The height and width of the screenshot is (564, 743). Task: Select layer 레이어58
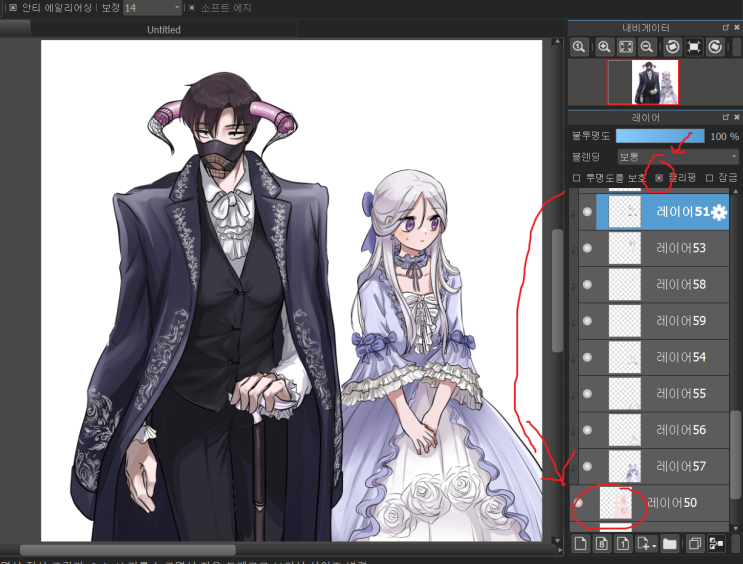point(653,284)
